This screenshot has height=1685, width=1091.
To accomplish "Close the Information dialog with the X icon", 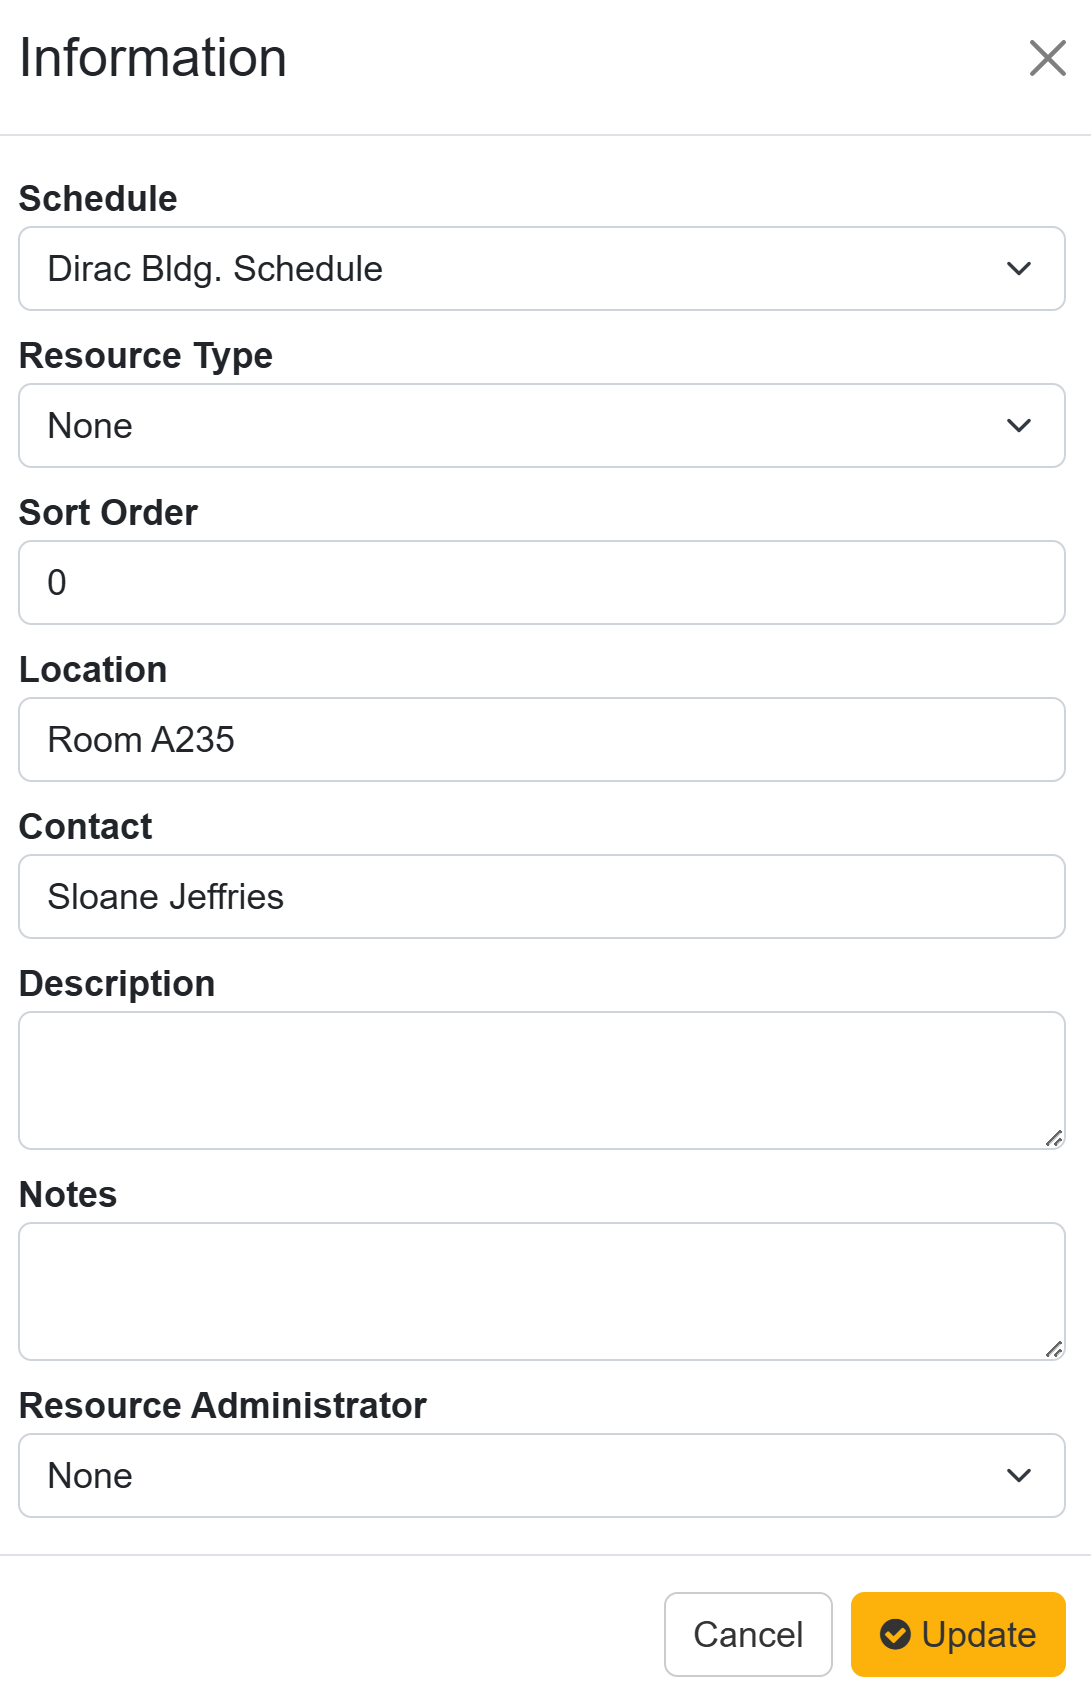I will (1047, 58).
